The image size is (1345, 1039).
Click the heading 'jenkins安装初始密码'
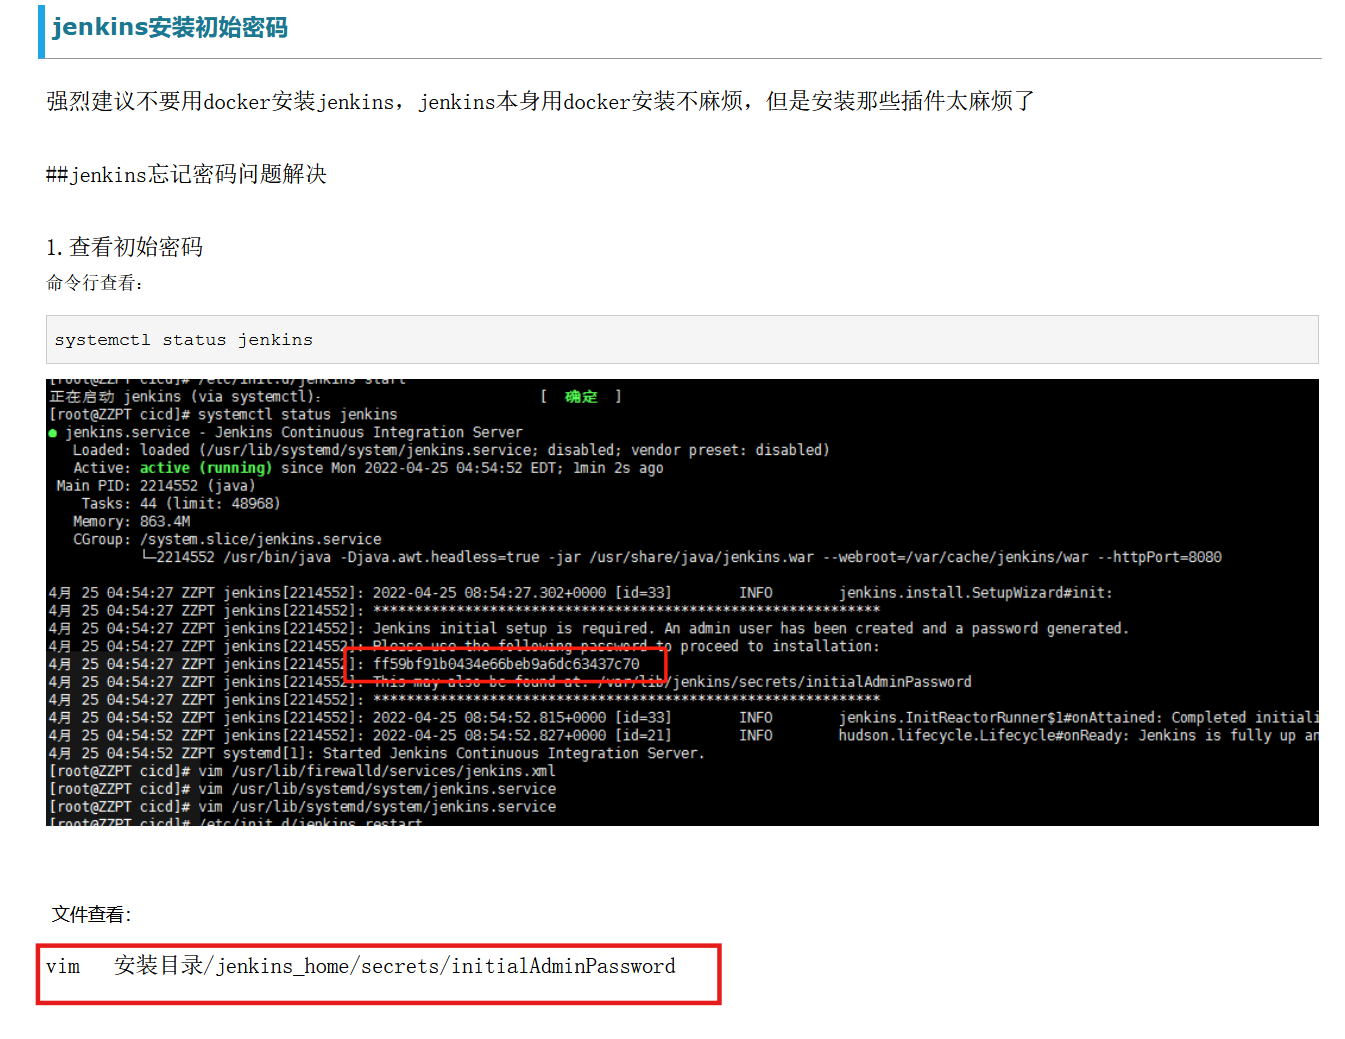point(169,27)
